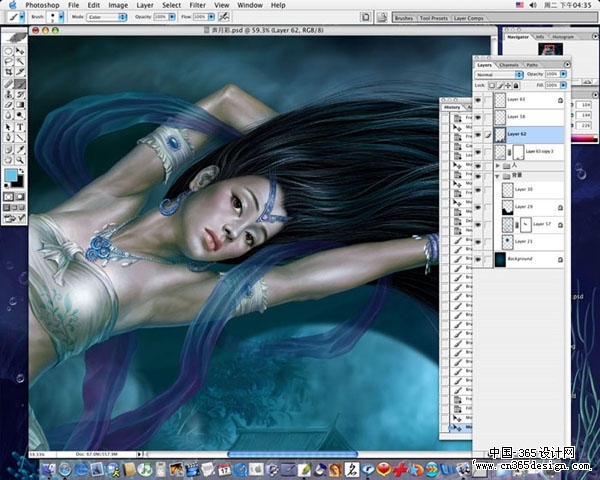Open the Tool Presets tab in palette well
This screenshot has width=600, height=480.
[434, 18]
